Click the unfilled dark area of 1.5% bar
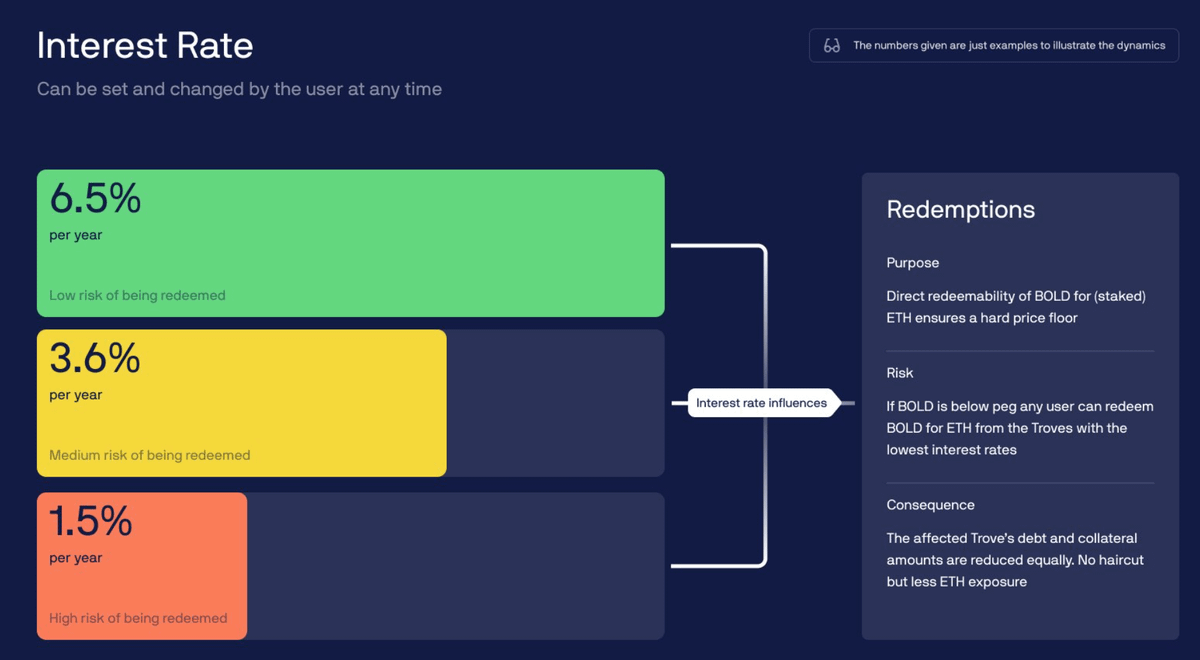The width and height of the screenshot is (1200, 660). 455,565
